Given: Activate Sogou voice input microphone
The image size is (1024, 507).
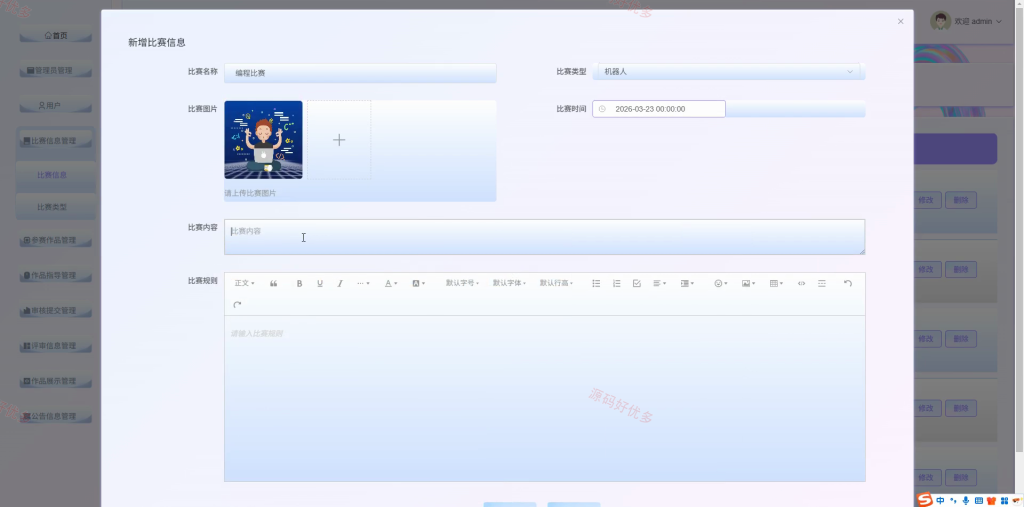Looking at the screenshot, I should 966,500.
